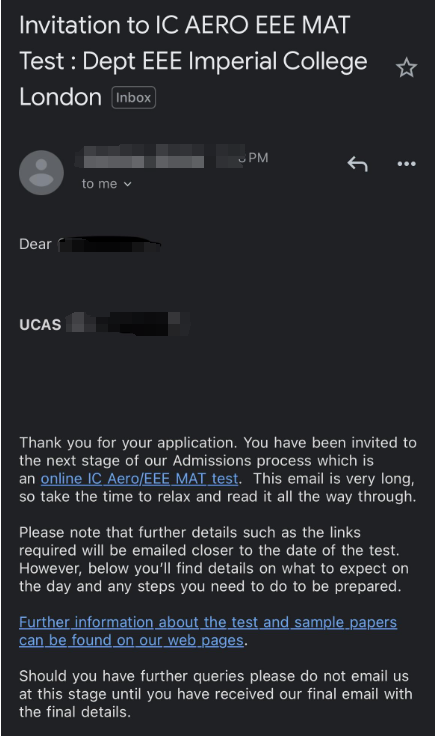
Task: Open the online IC Aero/EEE MAT test link
Action: tap(139, 479)
